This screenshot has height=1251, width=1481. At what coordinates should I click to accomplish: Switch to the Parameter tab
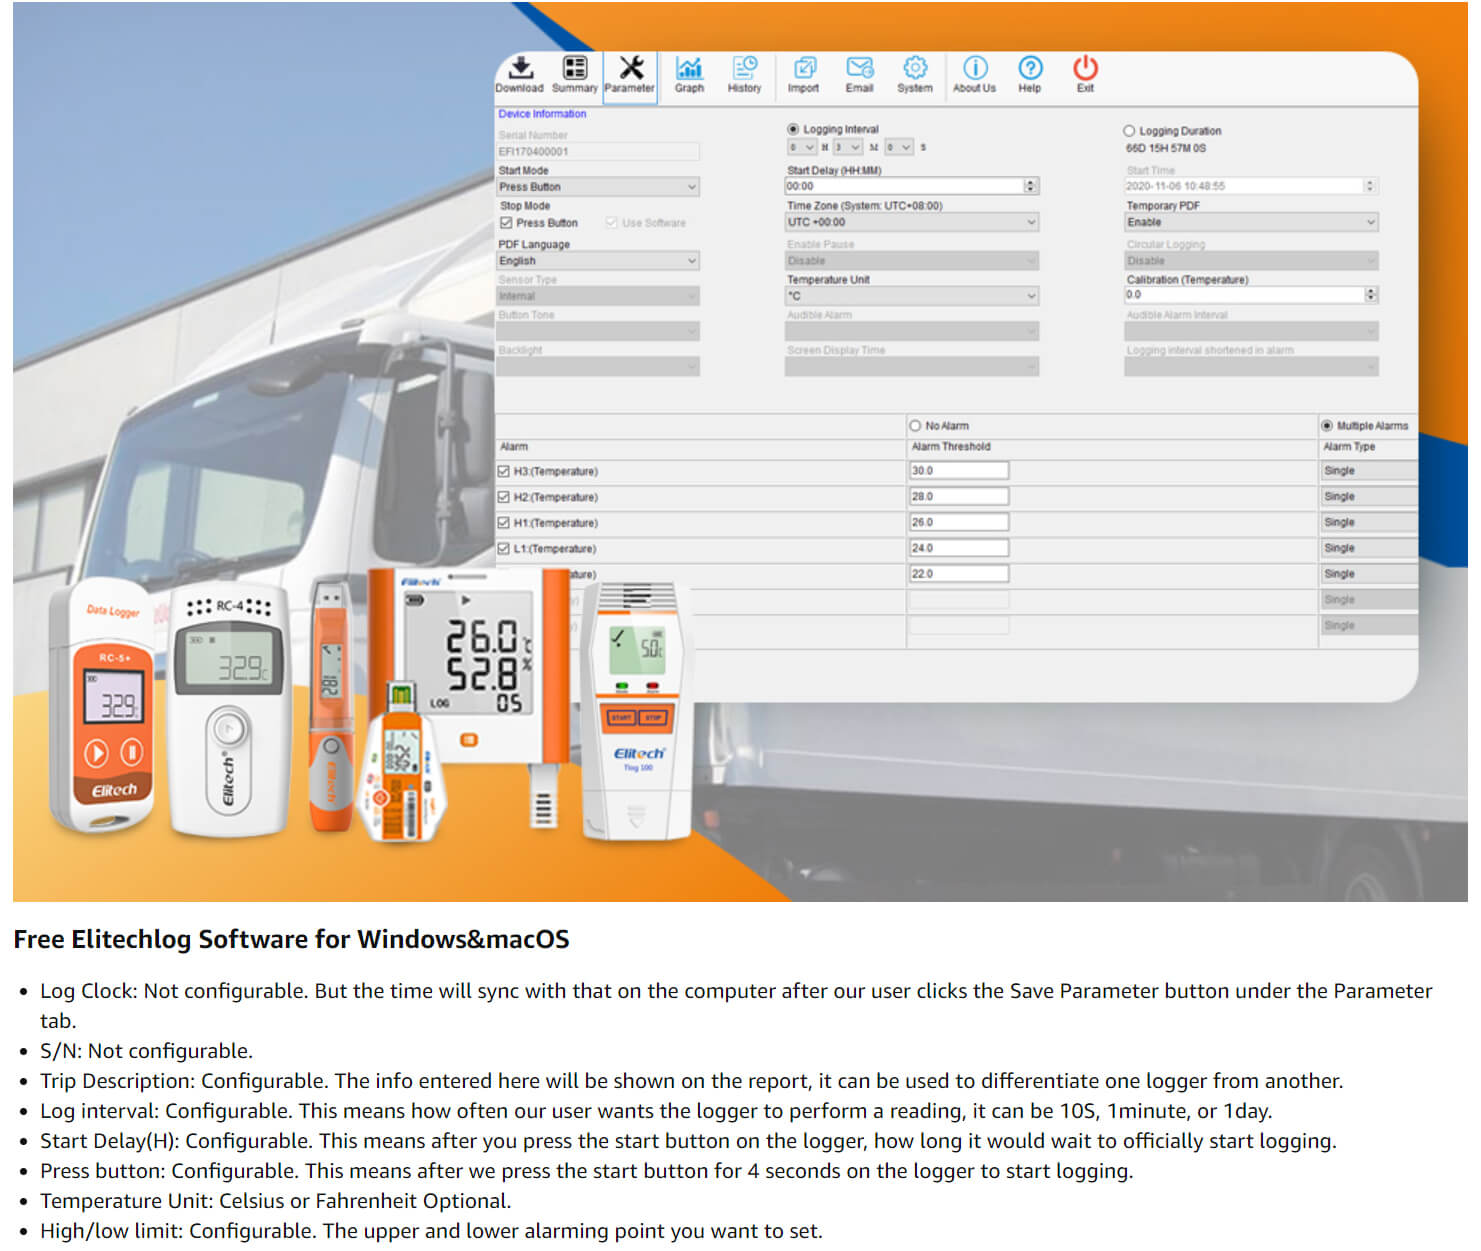(630, 72)
